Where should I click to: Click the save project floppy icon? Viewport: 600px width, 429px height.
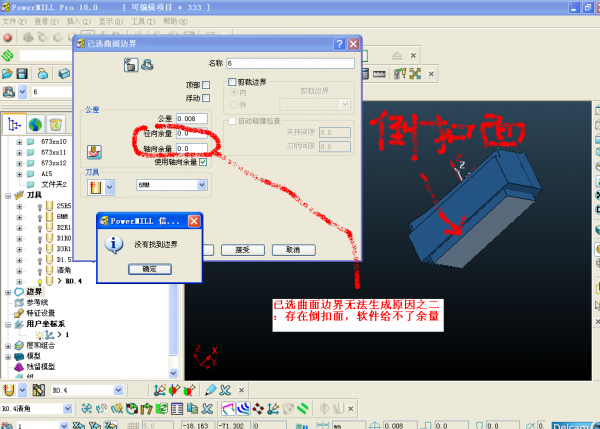[22, 73]
